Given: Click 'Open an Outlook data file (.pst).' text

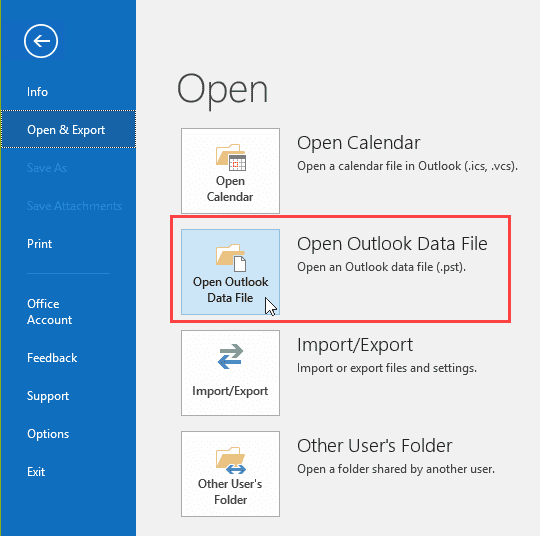Looking at the screenshot, I should [x=381, y=267].
